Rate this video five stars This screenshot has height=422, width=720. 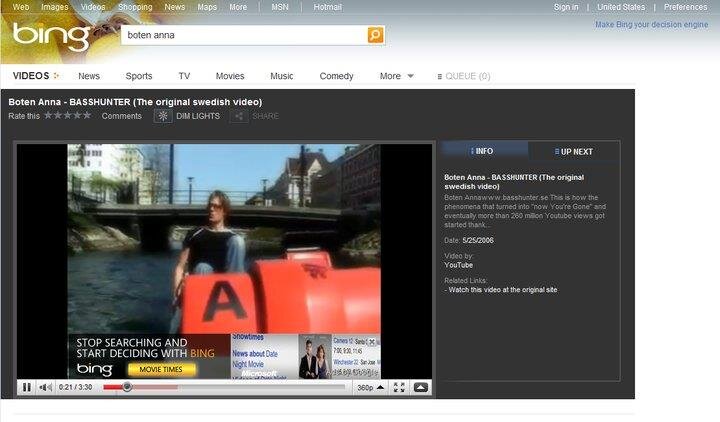[87, 115]
